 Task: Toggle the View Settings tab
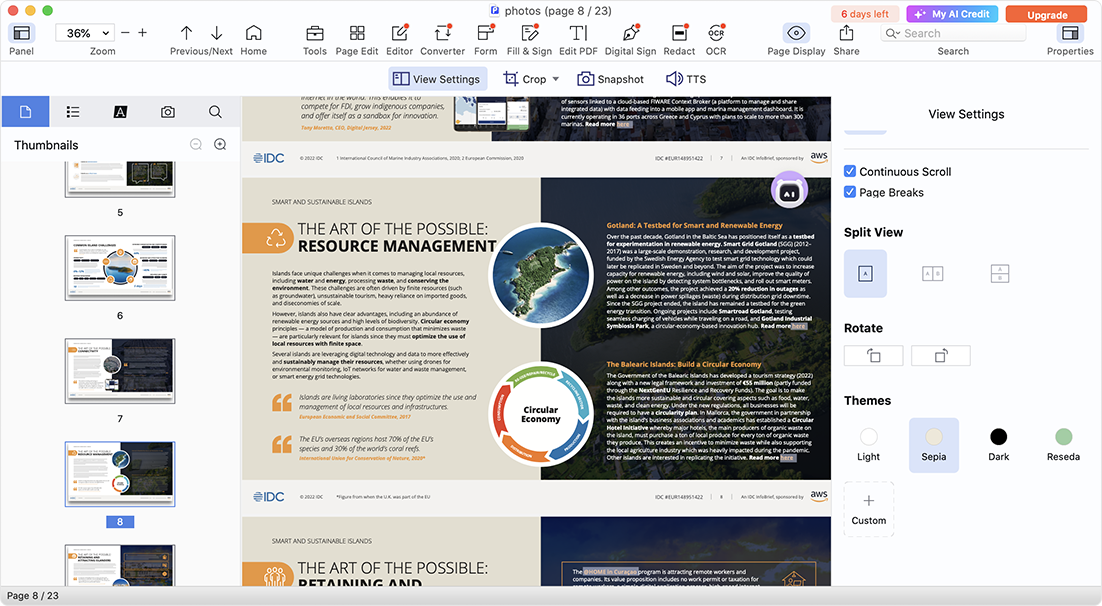pos(437,79)
